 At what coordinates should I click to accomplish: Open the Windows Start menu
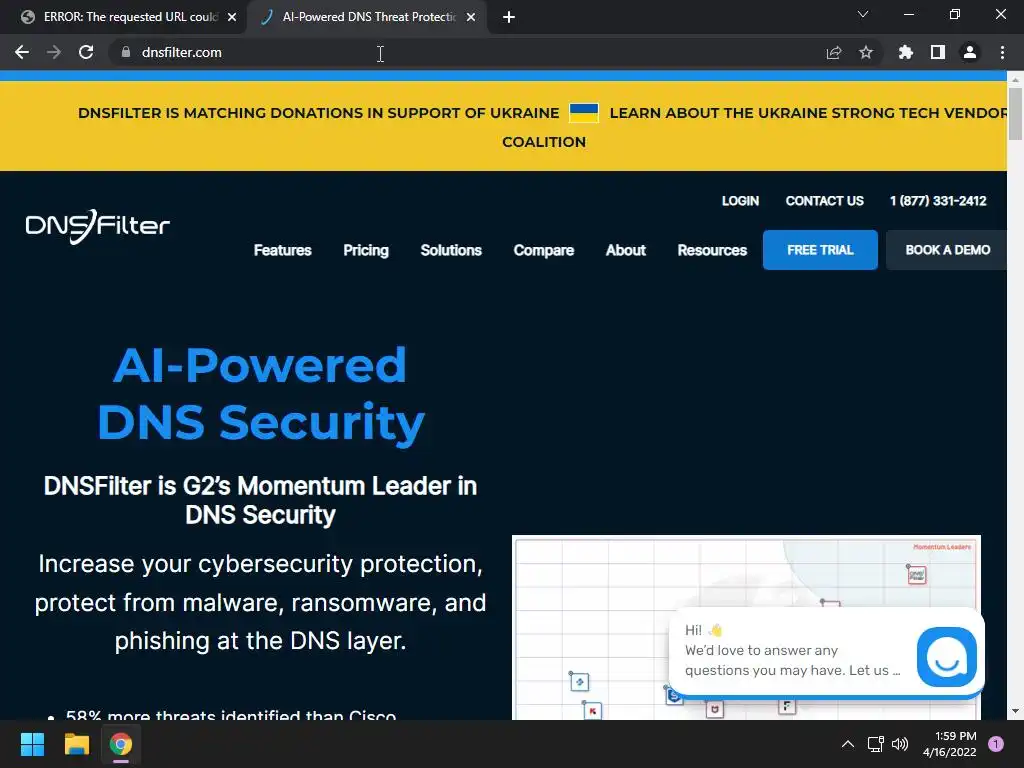(32, 744)
